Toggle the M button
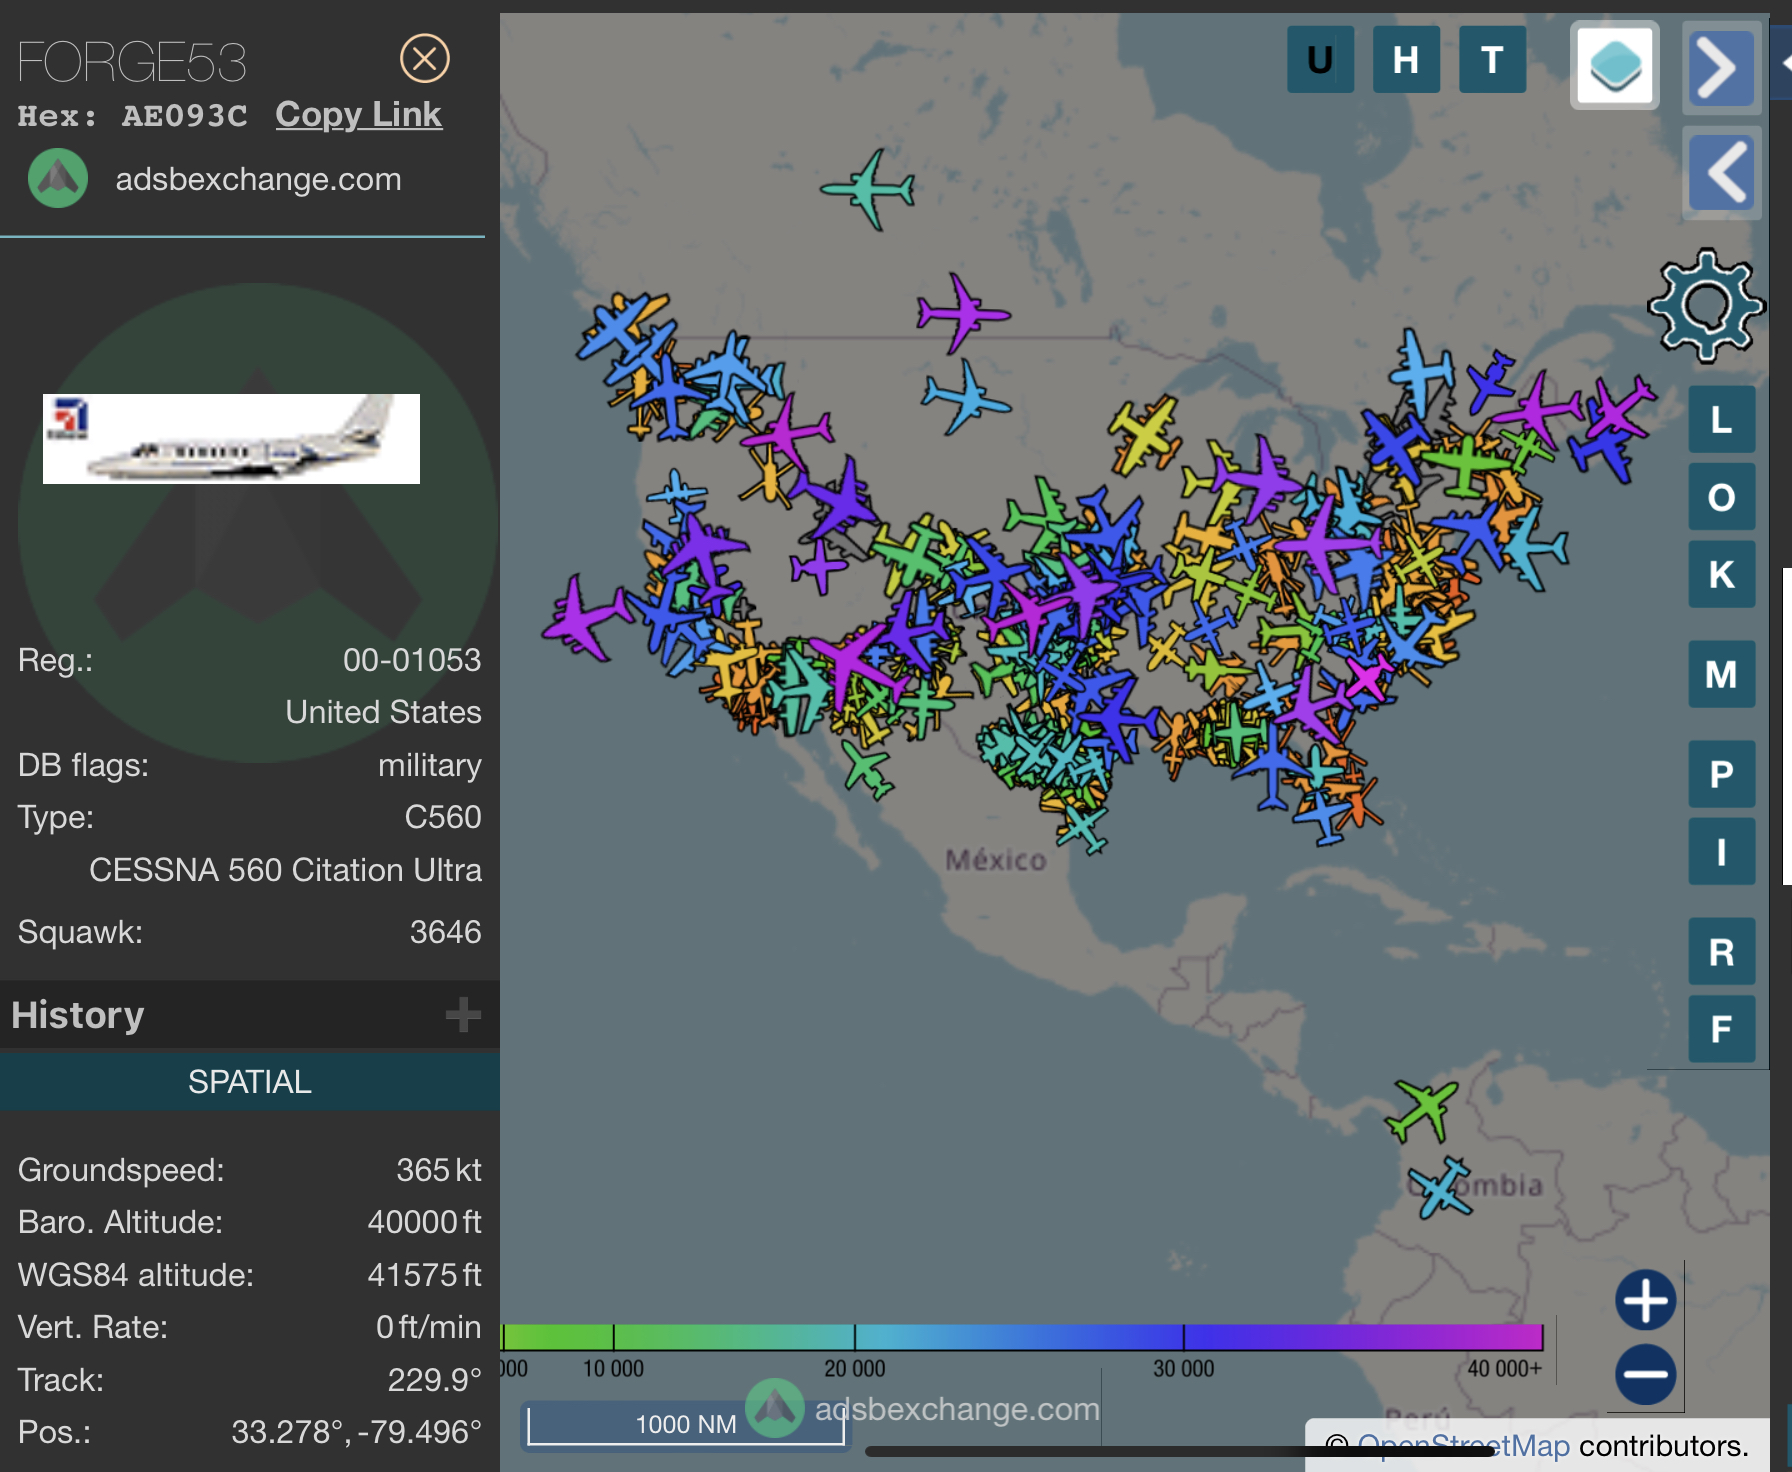 pyautogui.click(x=1721, y=674)
